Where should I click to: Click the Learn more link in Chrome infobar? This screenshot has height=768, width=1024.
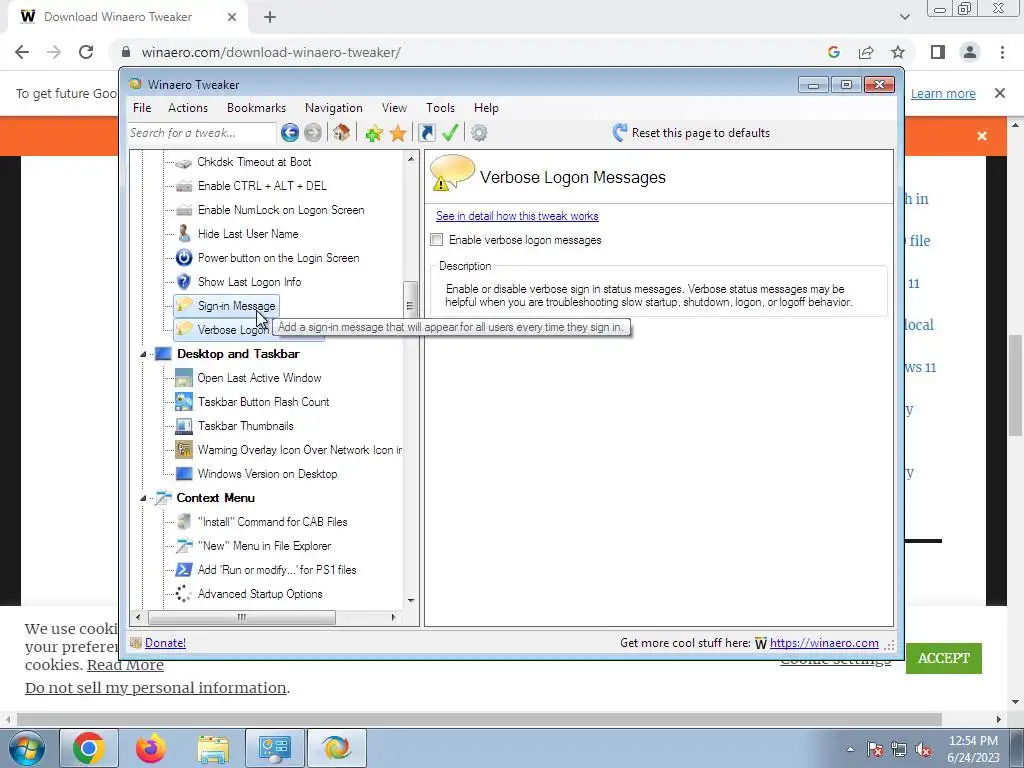pyautogui.click(x=943, y=94)
